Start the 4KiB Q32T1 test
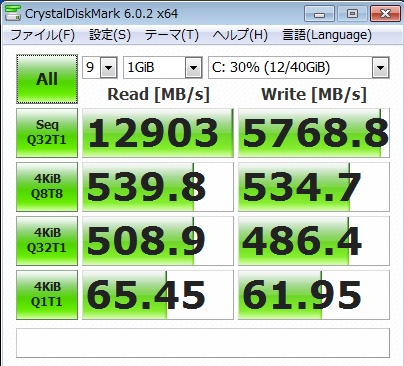 point(47,241)
